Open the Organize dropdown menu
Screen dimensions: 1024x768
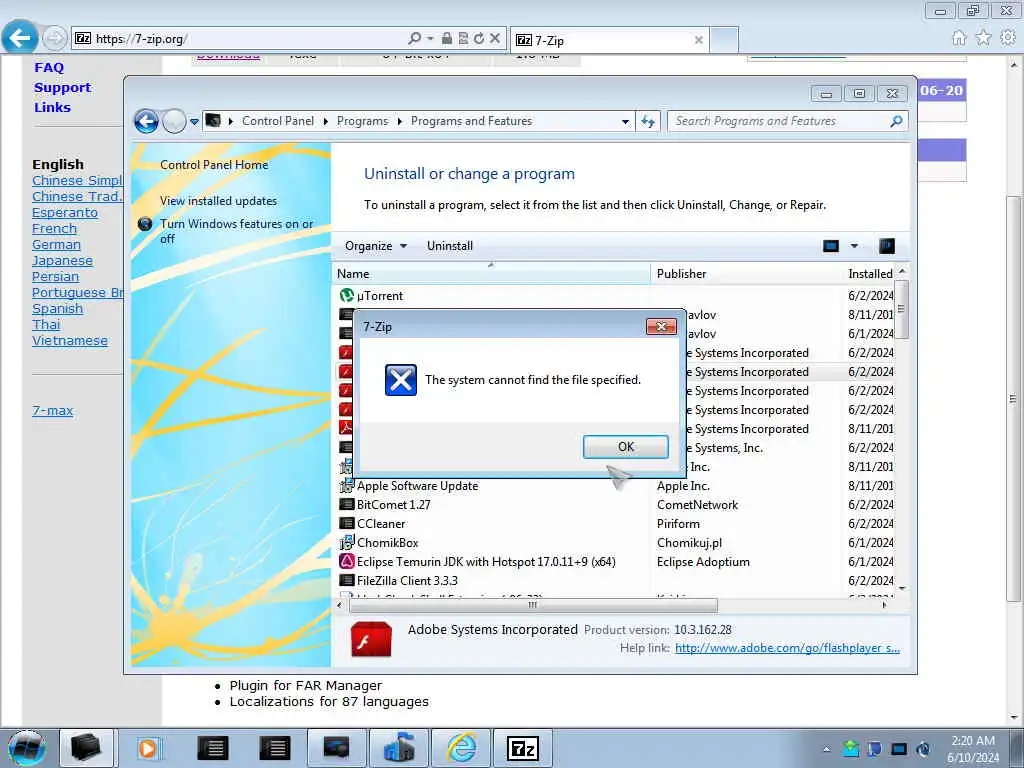[x=376, y=246]
